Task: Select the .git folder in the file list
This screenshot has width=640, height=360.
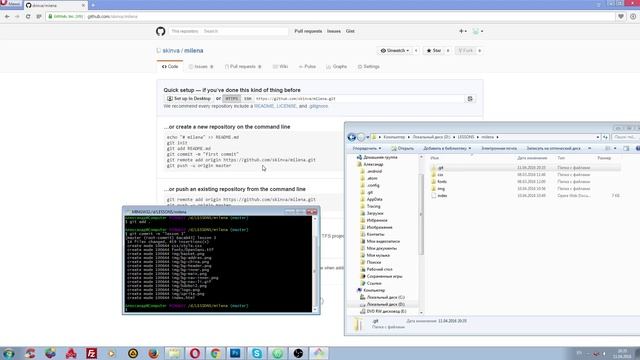Action: pyautogui.click(x=440, y=168)
